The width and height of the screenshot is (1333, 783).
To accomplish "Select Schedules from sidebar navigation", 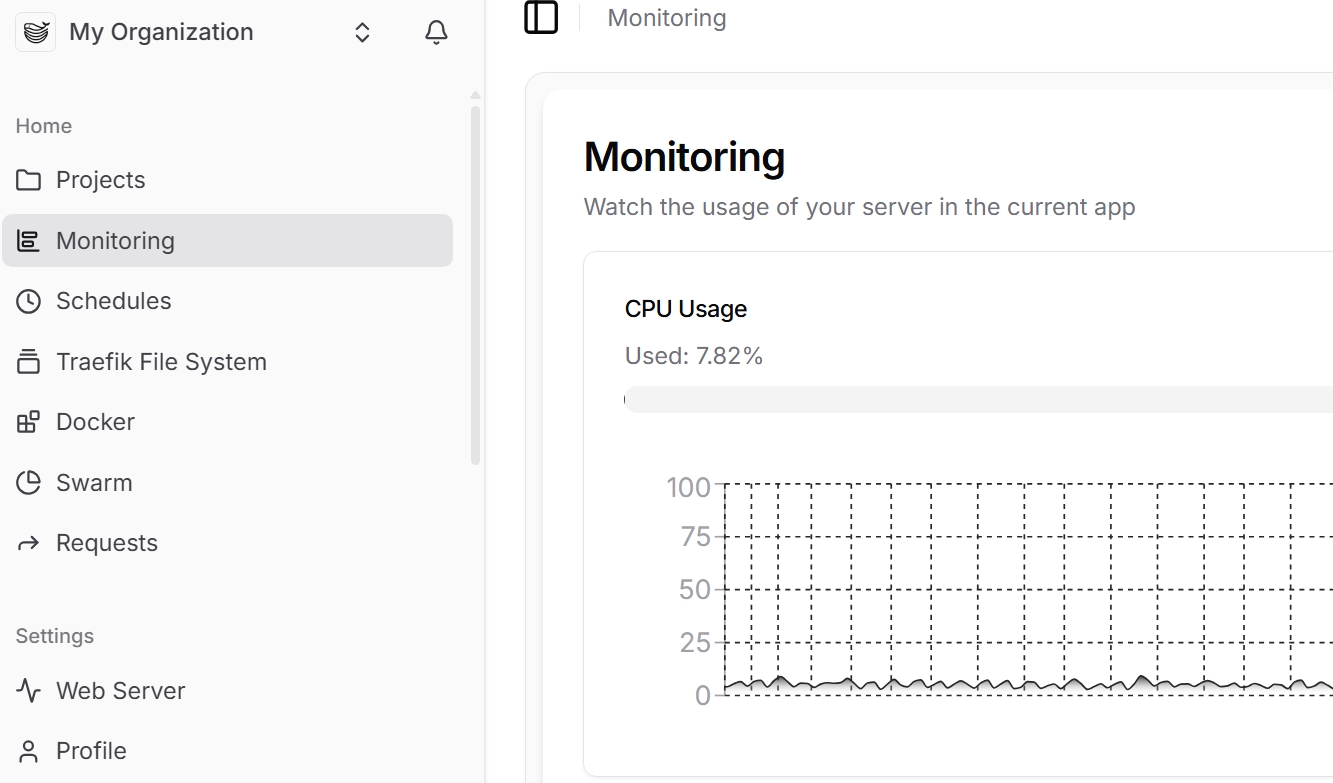I will [113, 301].
